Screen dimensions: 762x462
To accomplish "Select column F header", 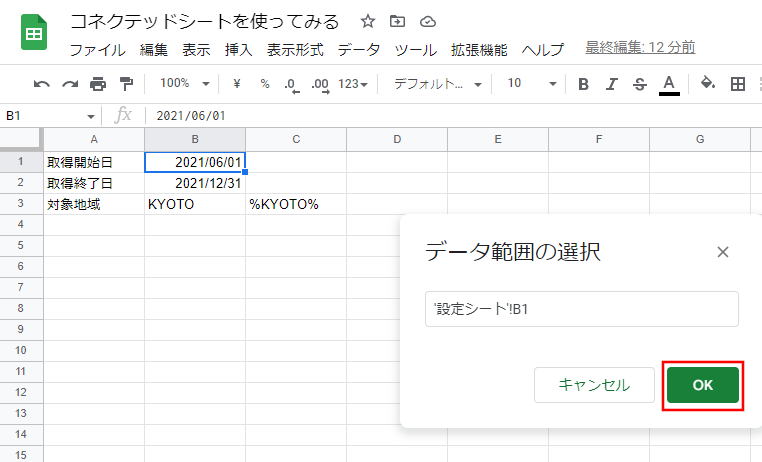I will (x=599, y=139).
